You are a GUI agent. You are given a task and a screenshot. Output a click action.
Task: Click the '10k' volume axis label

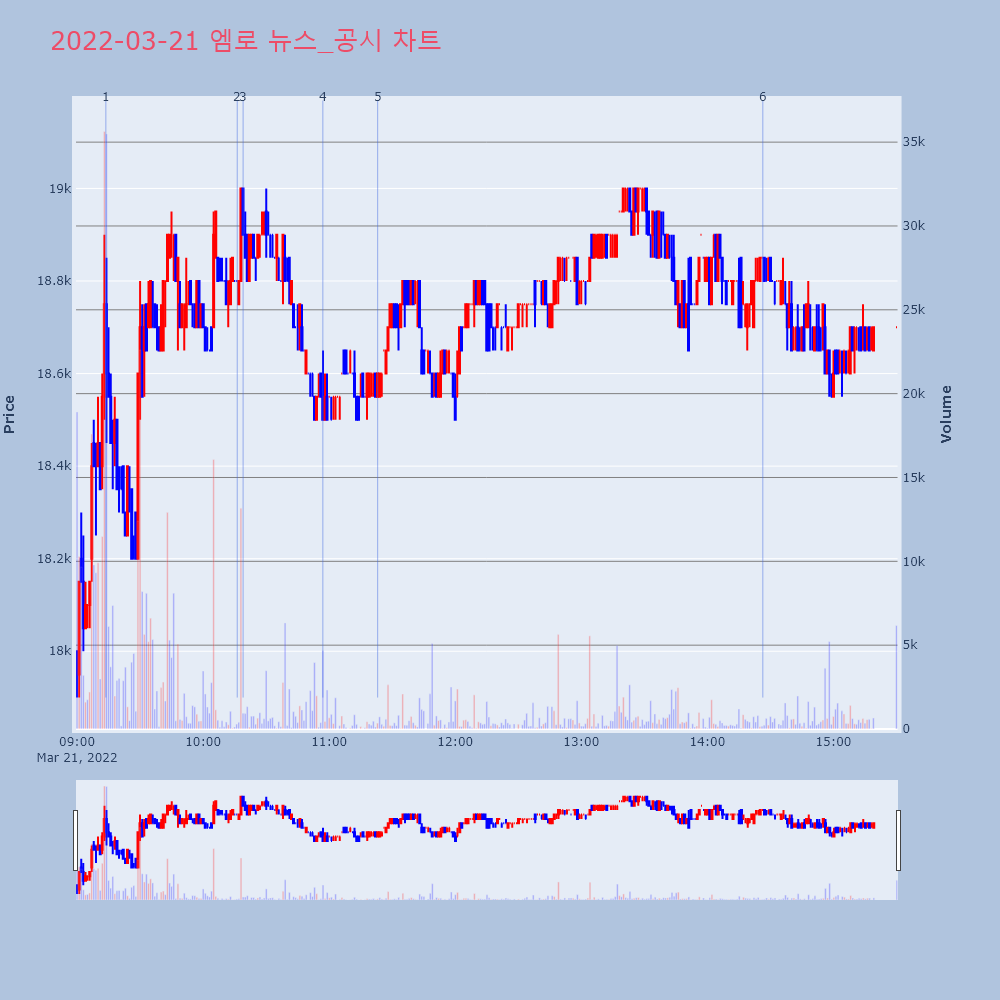913,561
